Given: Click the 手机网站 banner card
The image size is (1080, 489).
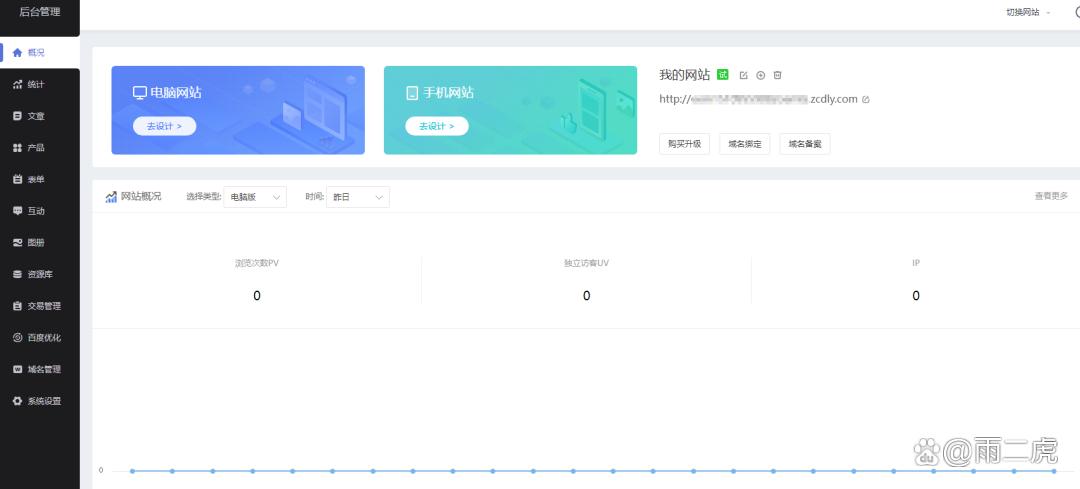Looking at the screenshot, I should pos(510,110).
